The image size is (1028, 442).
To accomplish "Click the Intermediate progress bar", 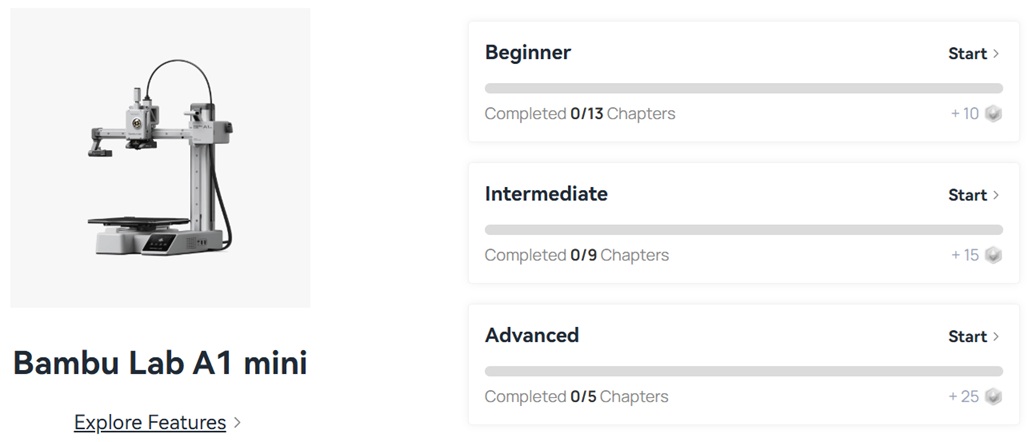I will (x=743, y=230).
